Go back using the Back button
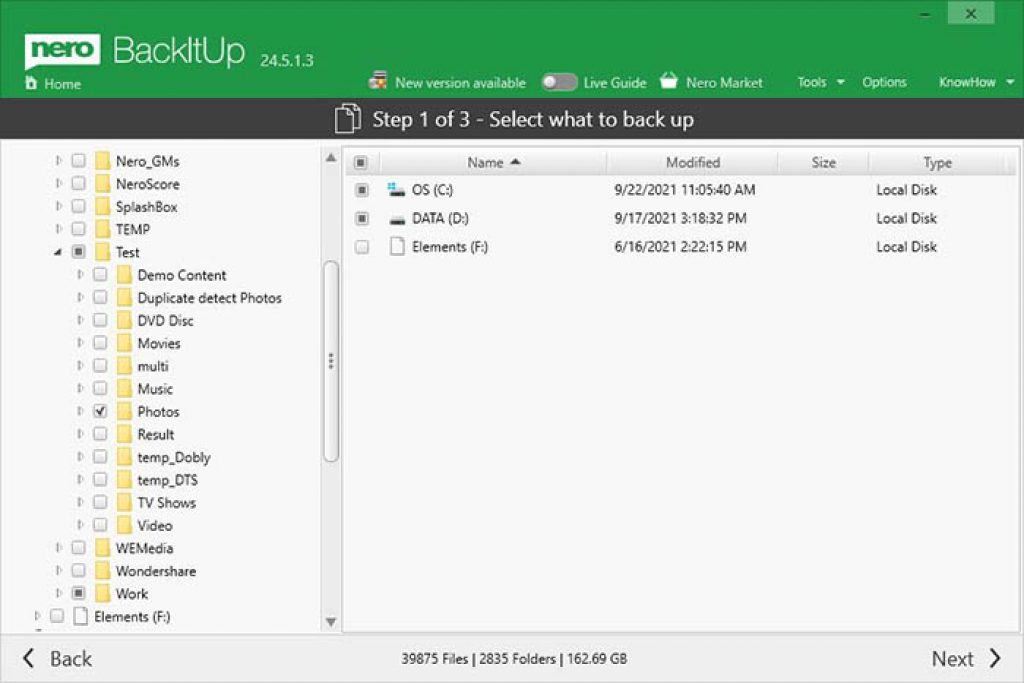 (x=60, y=658)
